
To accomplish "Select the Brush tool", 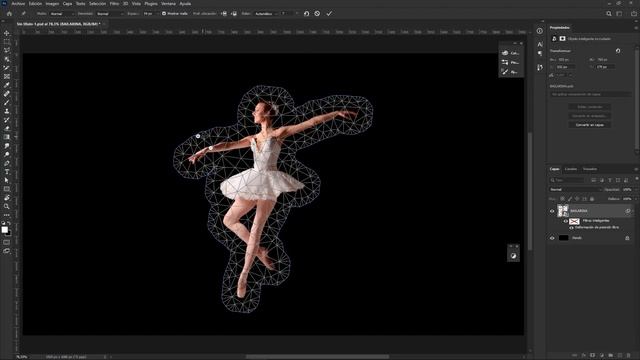I will point(7,102).
